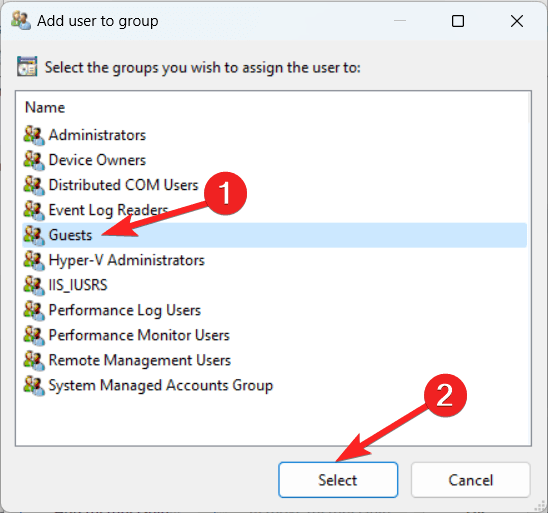Click the System Managed Accounts Group icon
Image resolution: width=548 pixels, height=513 pixels.
pyautogui.click(x=34, y=385)
